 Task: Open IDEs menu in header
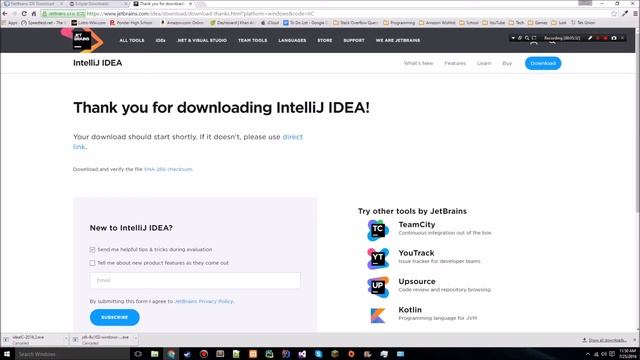point(160,40)
